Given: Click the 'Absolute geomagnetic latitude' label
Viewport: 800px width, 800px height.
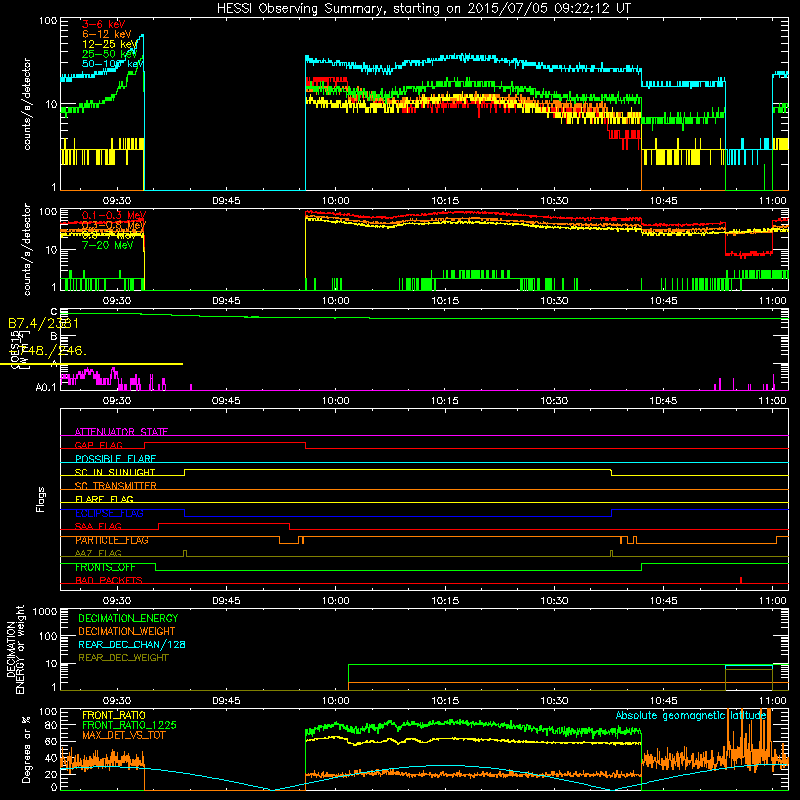Looking at the screenshot, I should 691,715.
